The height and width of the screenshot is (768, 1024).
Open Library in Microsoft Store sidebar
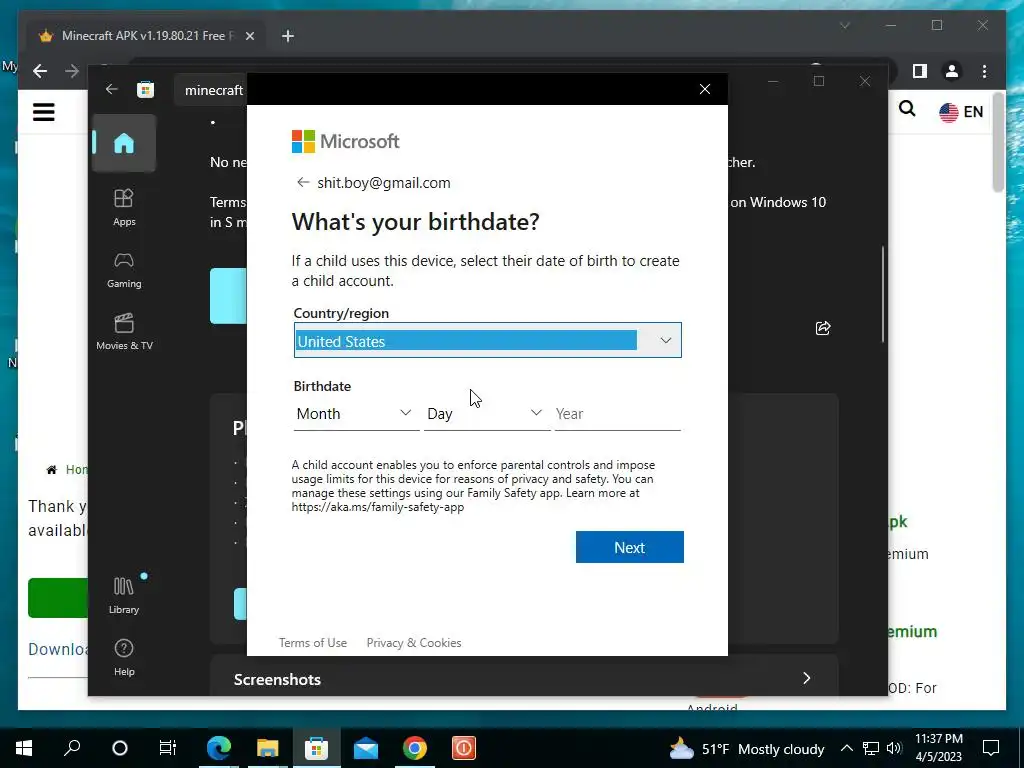point(123,596)
